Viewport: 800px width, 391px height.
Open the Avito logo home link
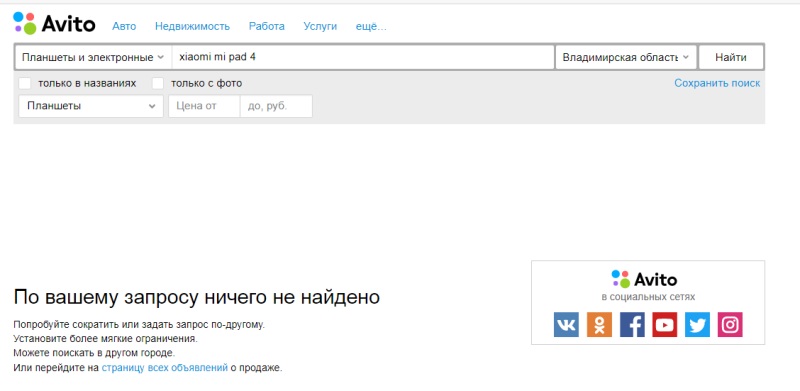click(54, 23)
